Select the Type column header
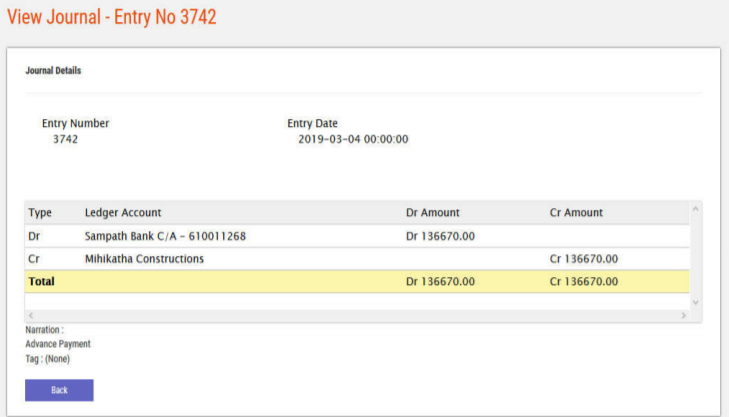 [40, 213]
